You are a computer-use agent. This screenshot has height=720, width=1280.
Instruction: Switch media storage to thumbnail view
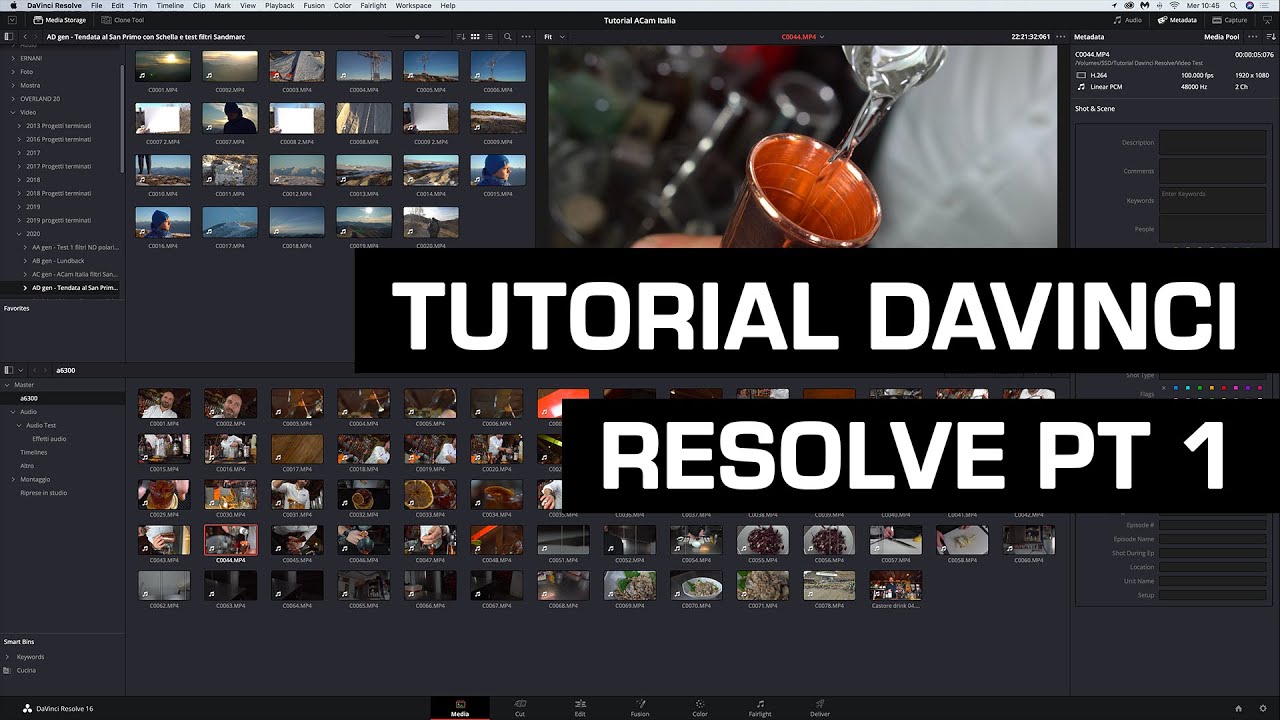(x=476, y=37)
